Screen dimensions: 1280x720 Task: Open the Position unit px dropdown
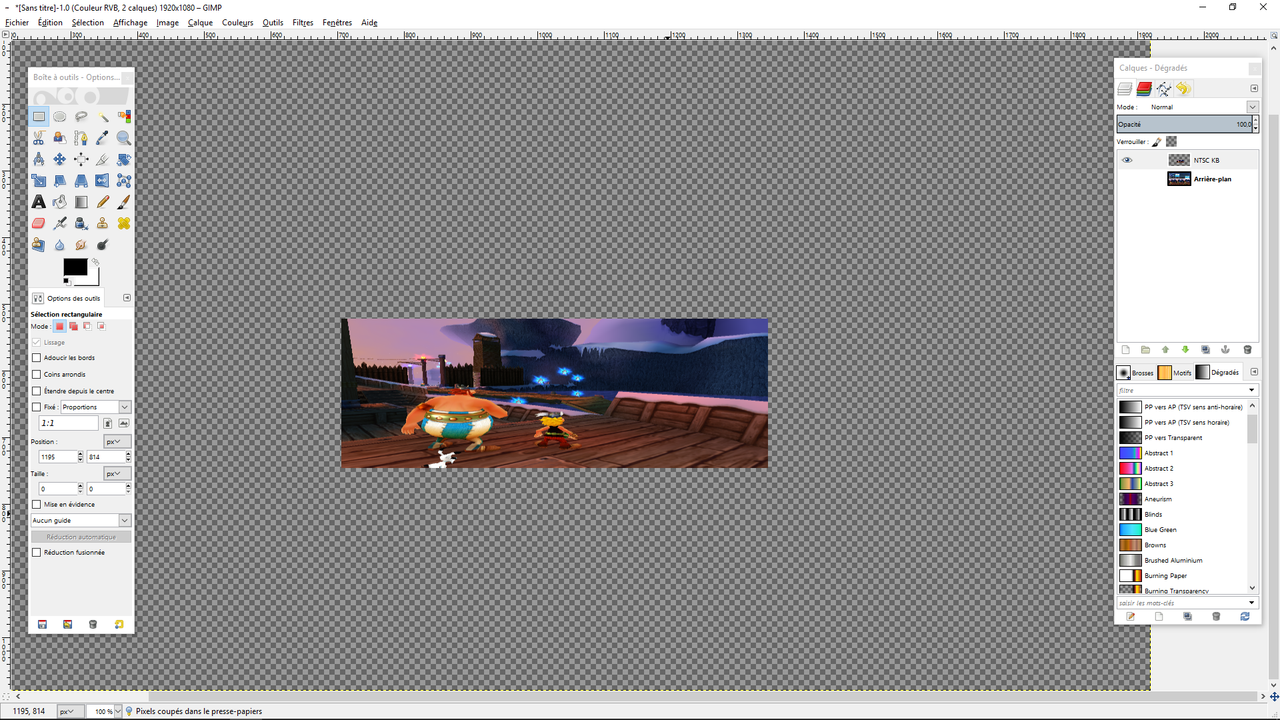click(x=117, y=441)
